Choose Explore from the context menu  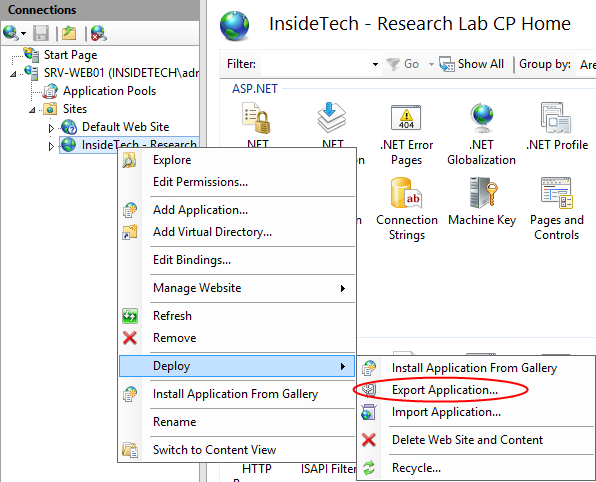click(x=172, y=160)
